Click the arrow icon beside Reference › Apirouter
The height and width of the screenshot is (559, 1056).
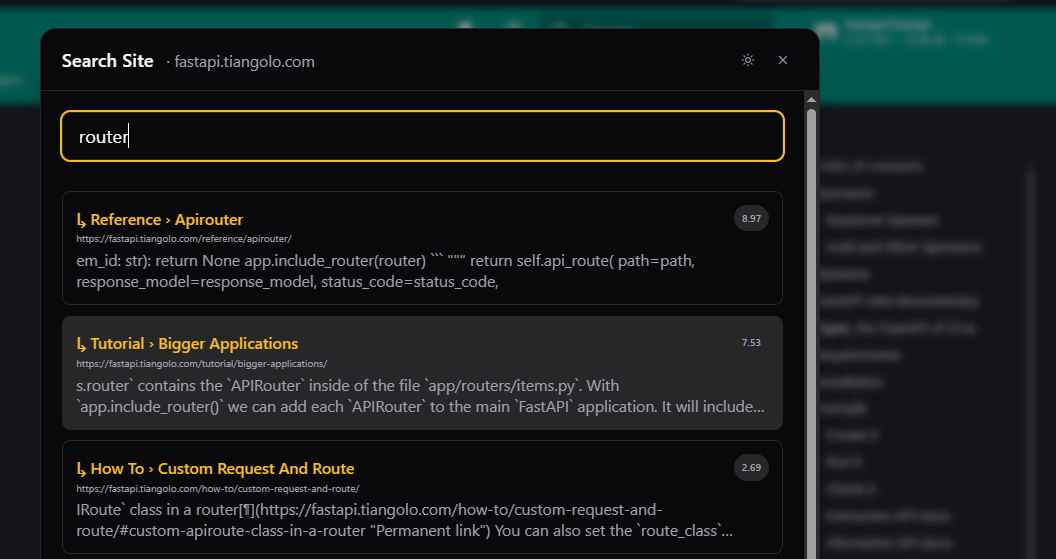[x=81, y=220]
